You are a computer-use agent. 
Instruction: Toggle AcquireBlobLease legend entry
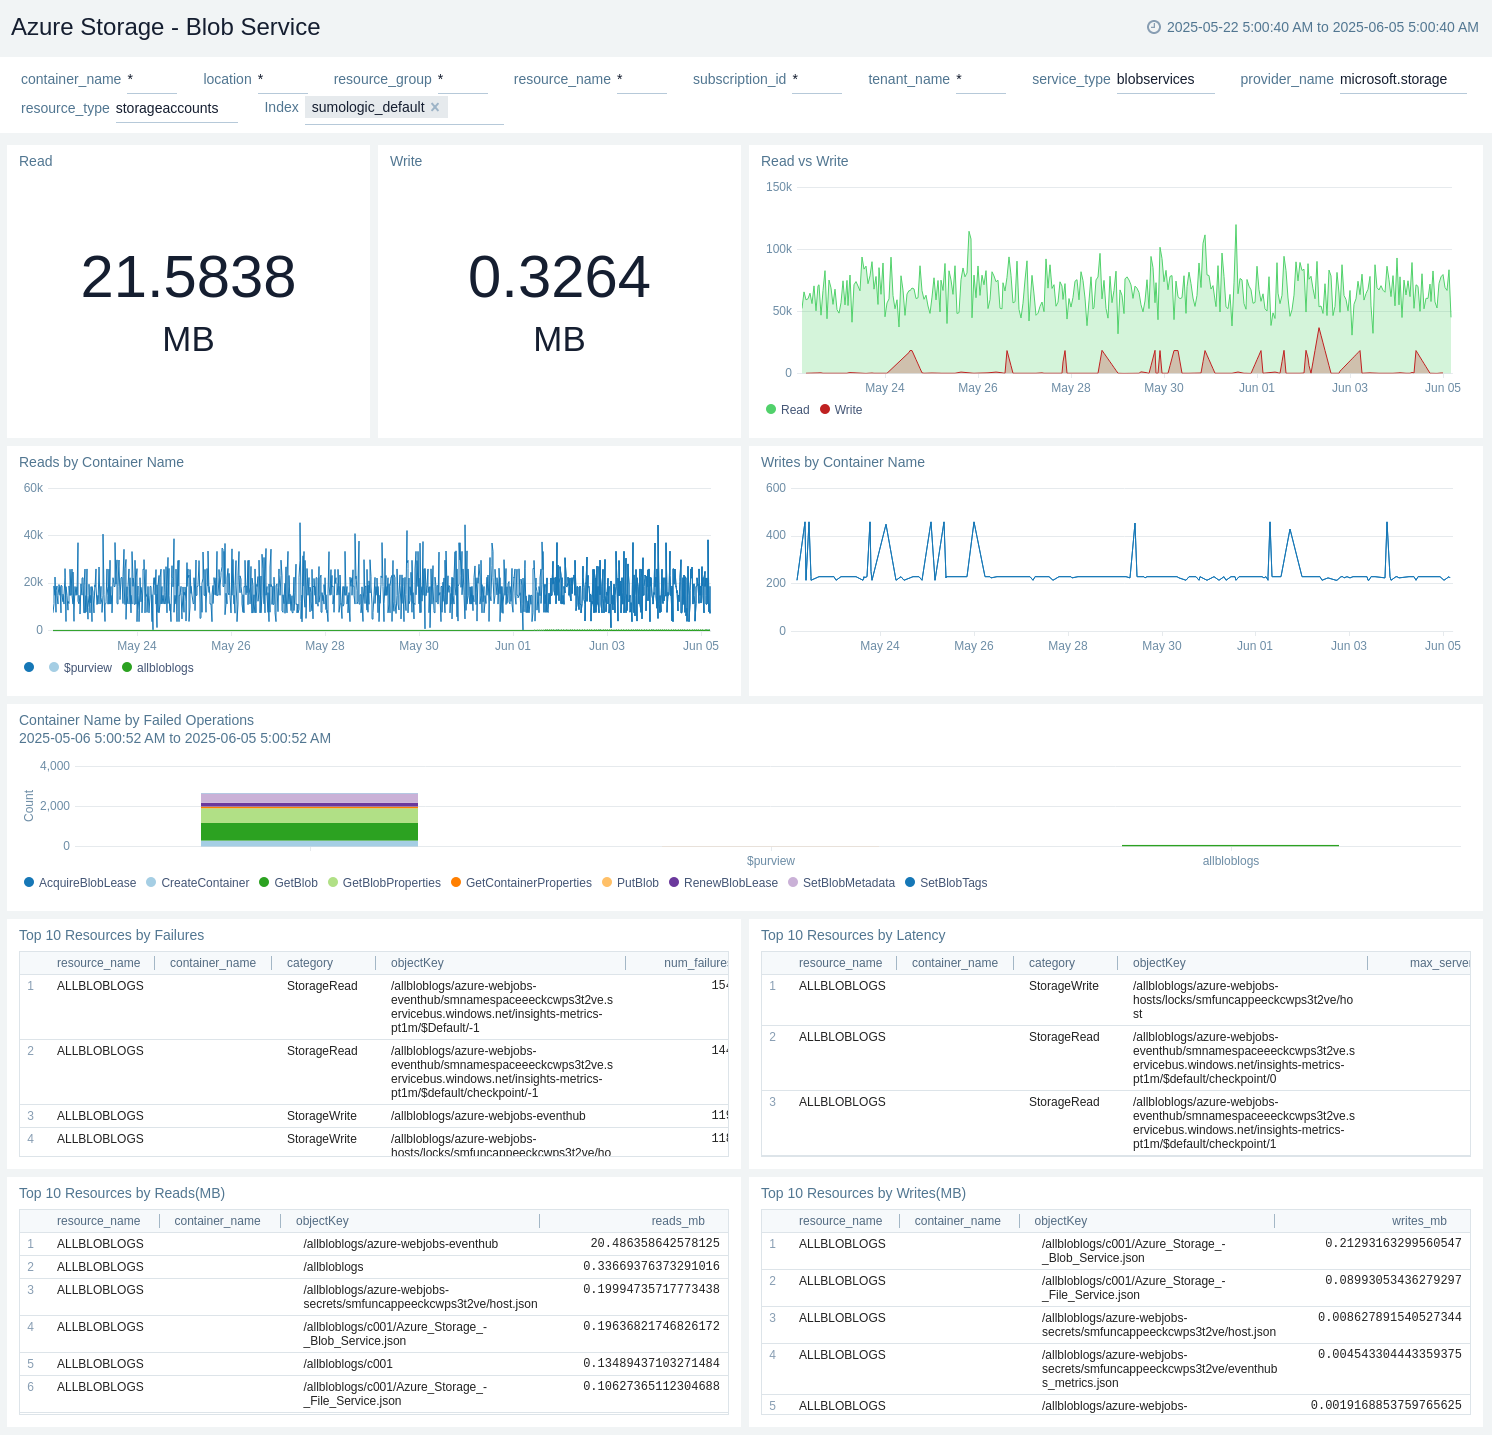(80, 883)
